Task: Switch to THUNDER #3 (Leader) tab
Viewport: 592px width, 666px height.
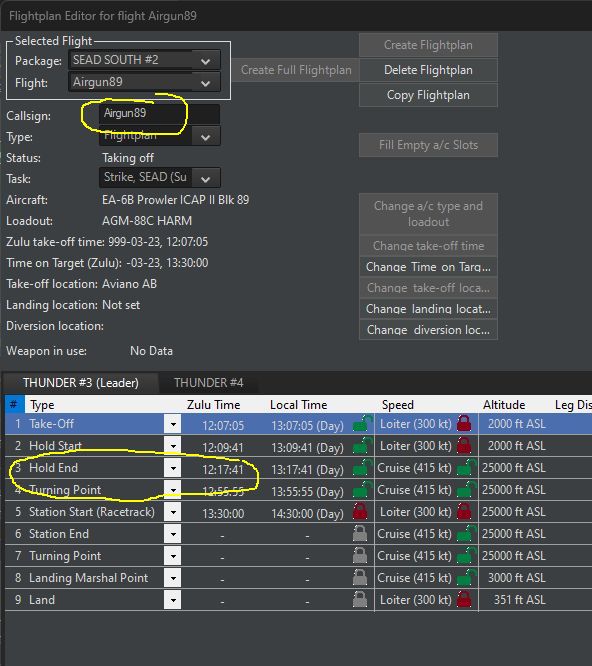Action: click(x=81, y=383)
